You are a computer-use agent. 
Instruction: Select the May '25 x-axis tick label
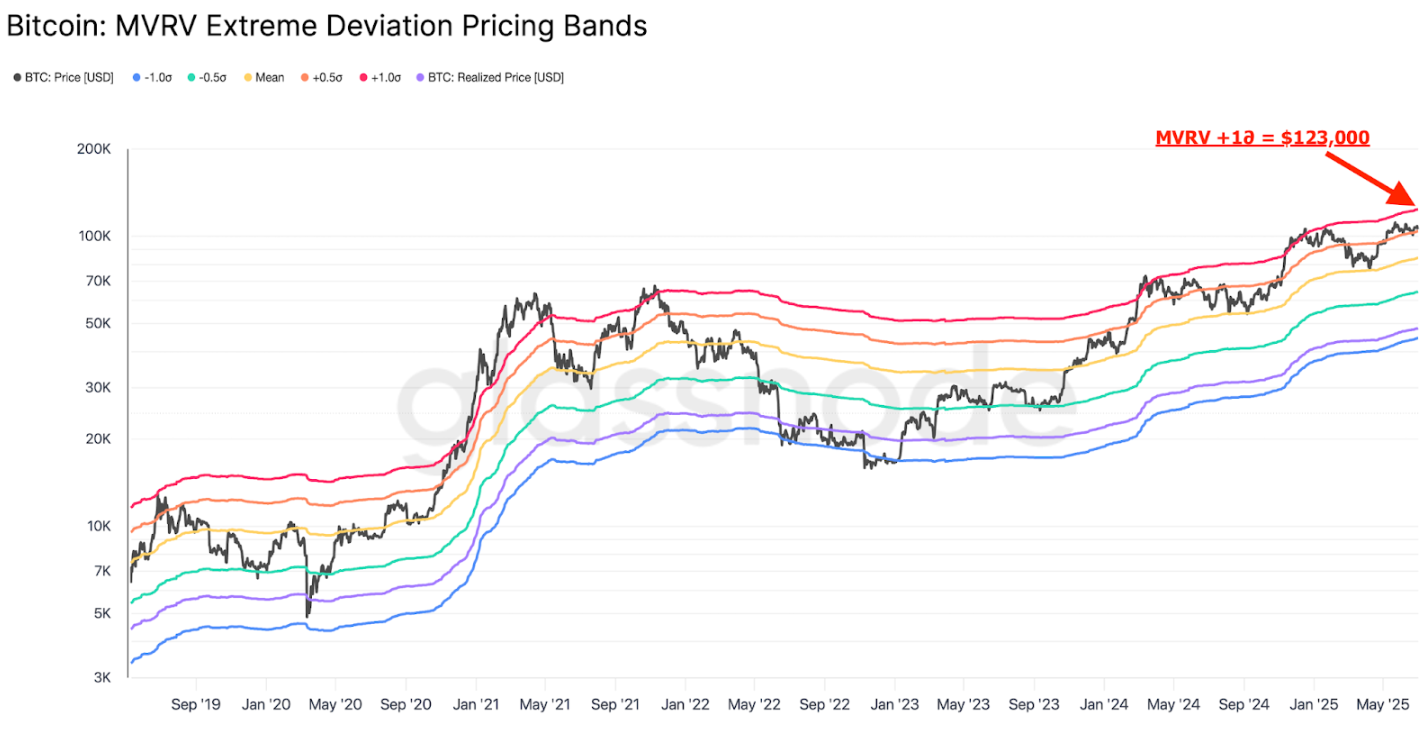click(x=1383, y=704)
